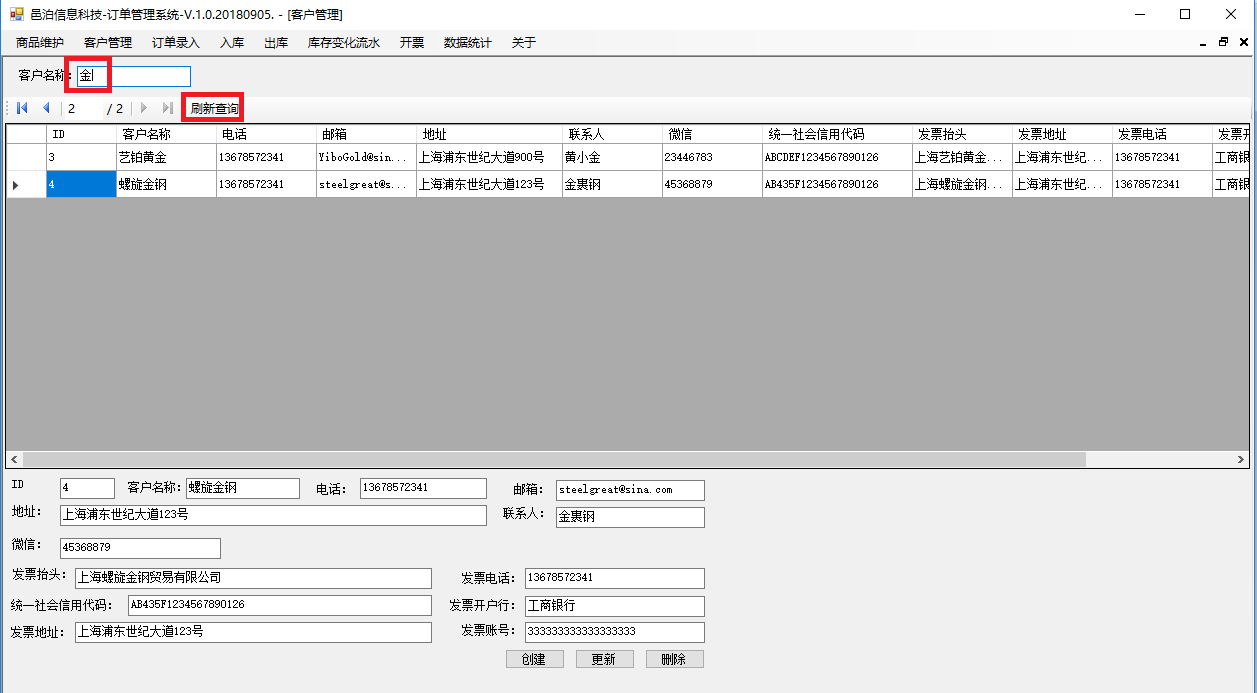The height and width of the screenshot is (693, 1257).
Task: Click the selected ID cell with value 4
Action: click(81, 184)
